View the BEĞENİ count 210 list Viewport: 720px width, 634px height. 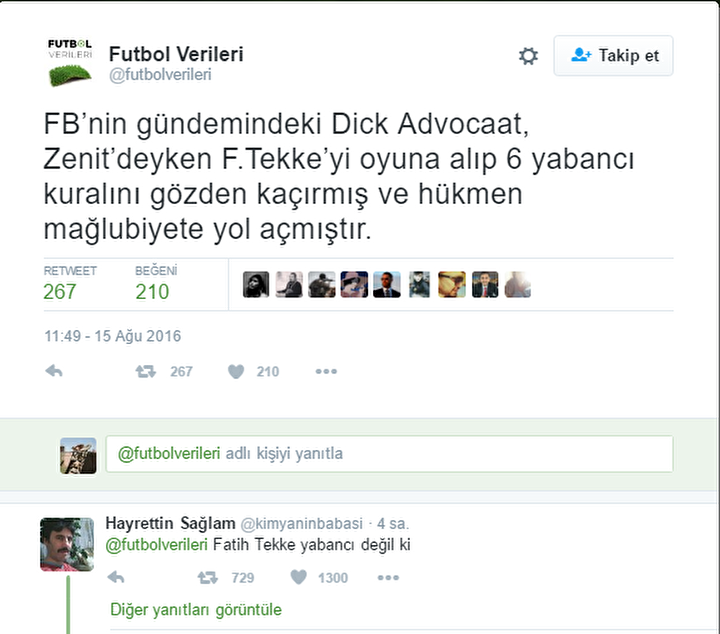point(156,284)
